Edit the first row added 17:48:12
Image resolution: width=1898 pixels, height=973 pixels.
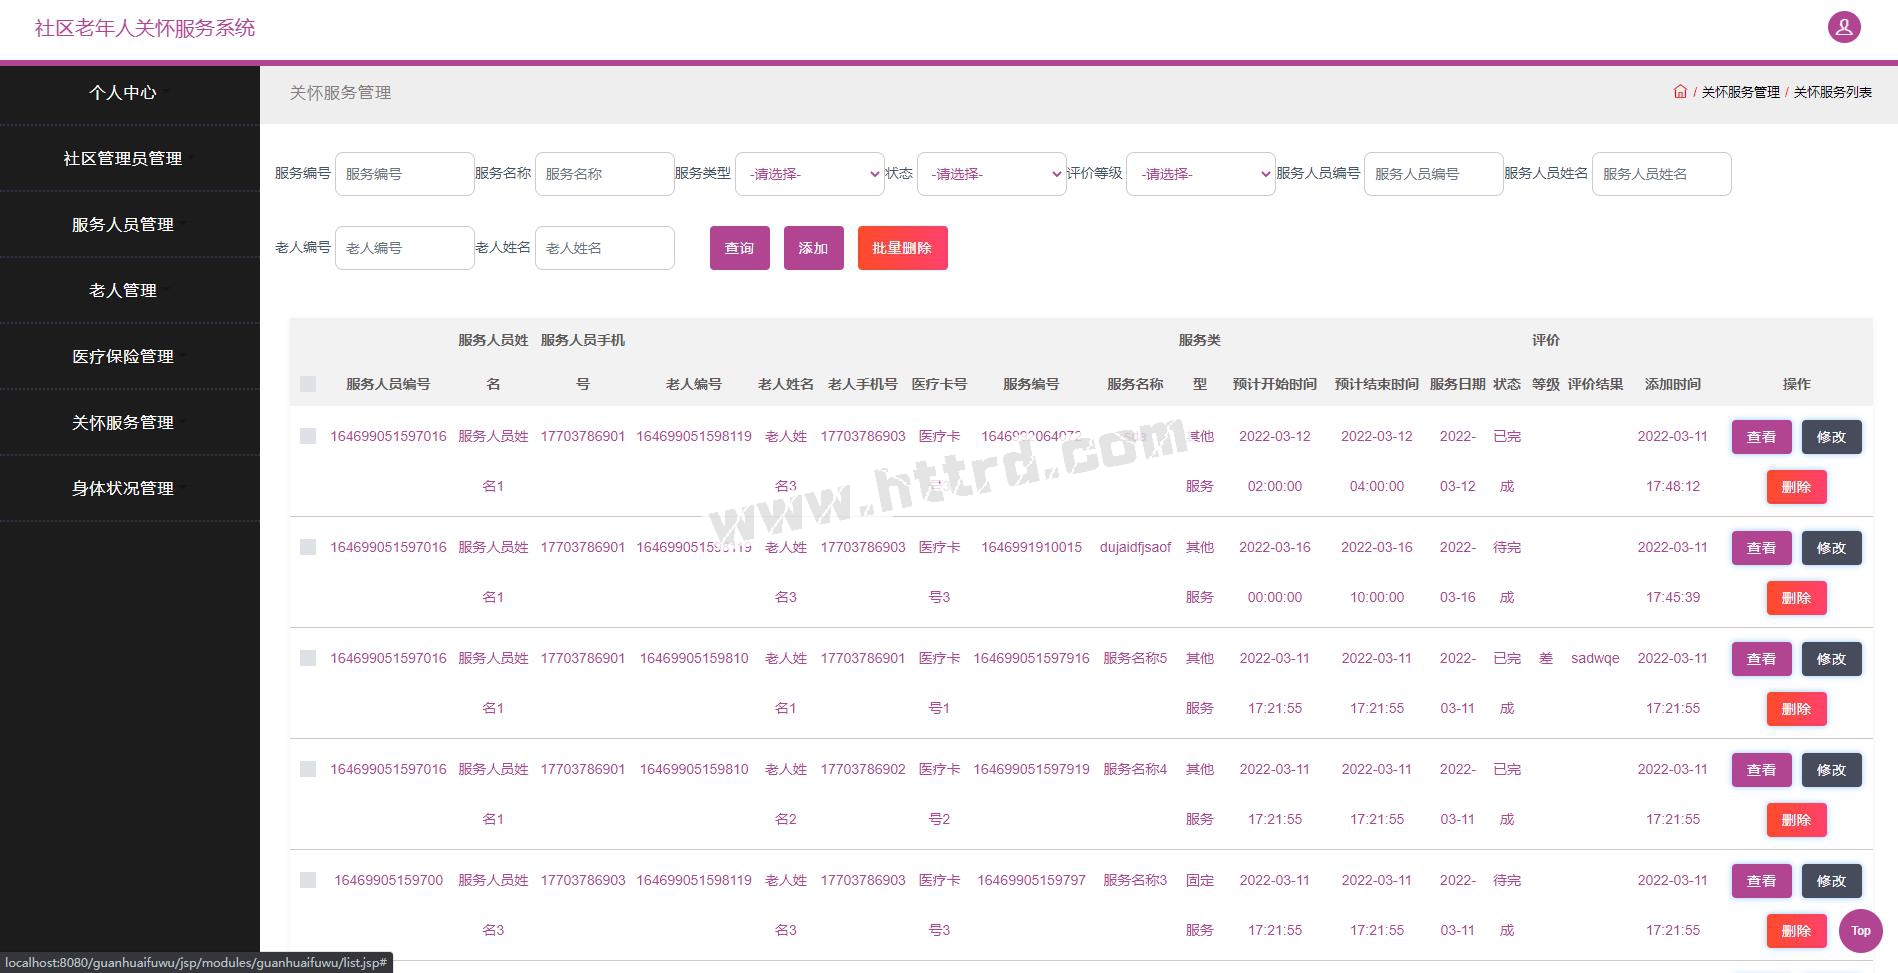point(1832,437)
